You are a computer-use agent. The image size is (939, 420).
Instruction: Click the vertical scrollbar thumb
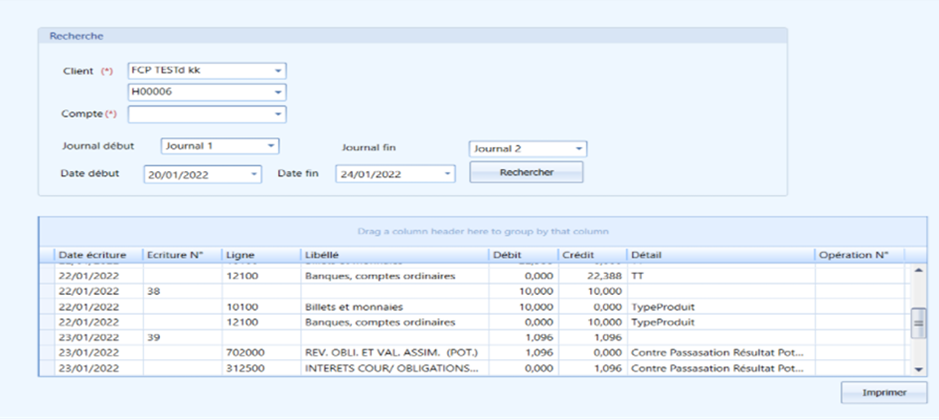point(919,324)
